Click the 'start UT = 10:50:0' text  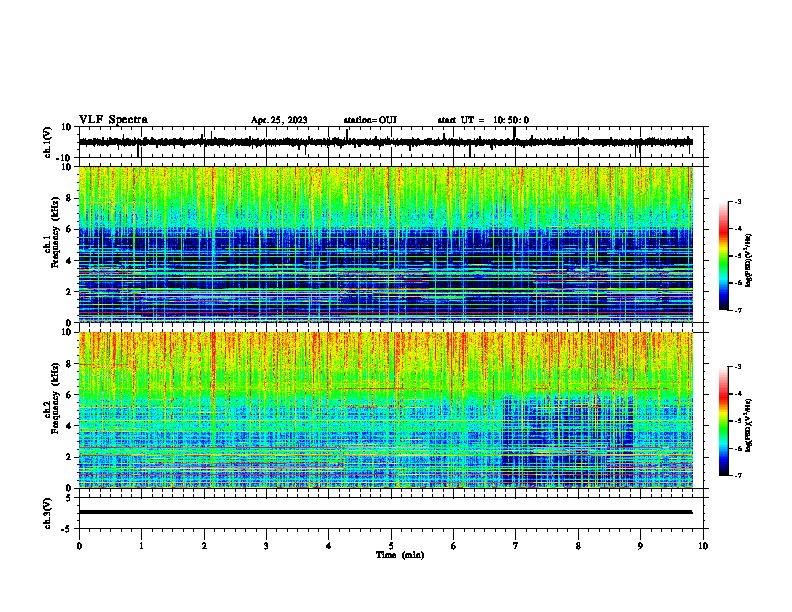coord(483,120)
